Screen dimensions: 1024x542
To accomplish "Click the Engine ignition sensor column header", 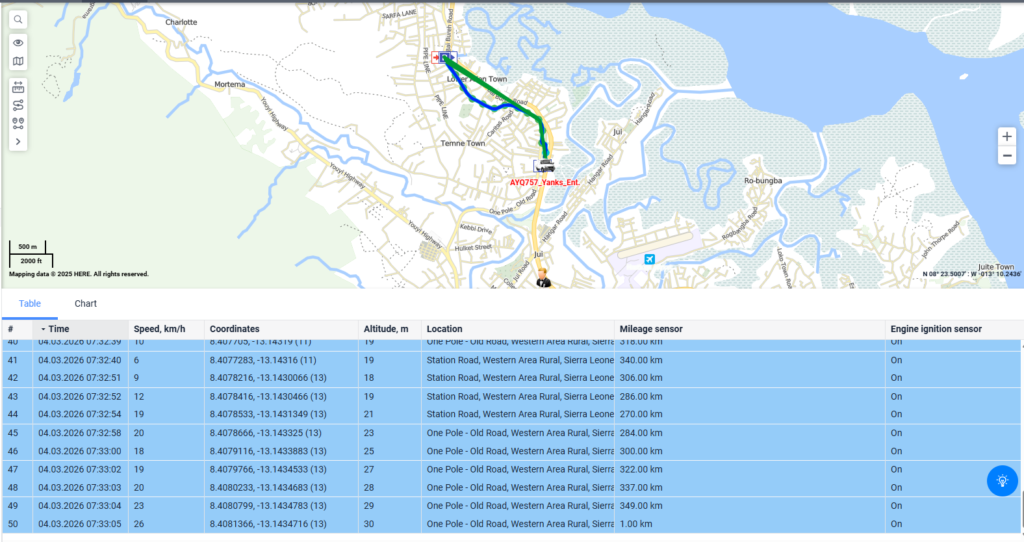I will point(937,328).
